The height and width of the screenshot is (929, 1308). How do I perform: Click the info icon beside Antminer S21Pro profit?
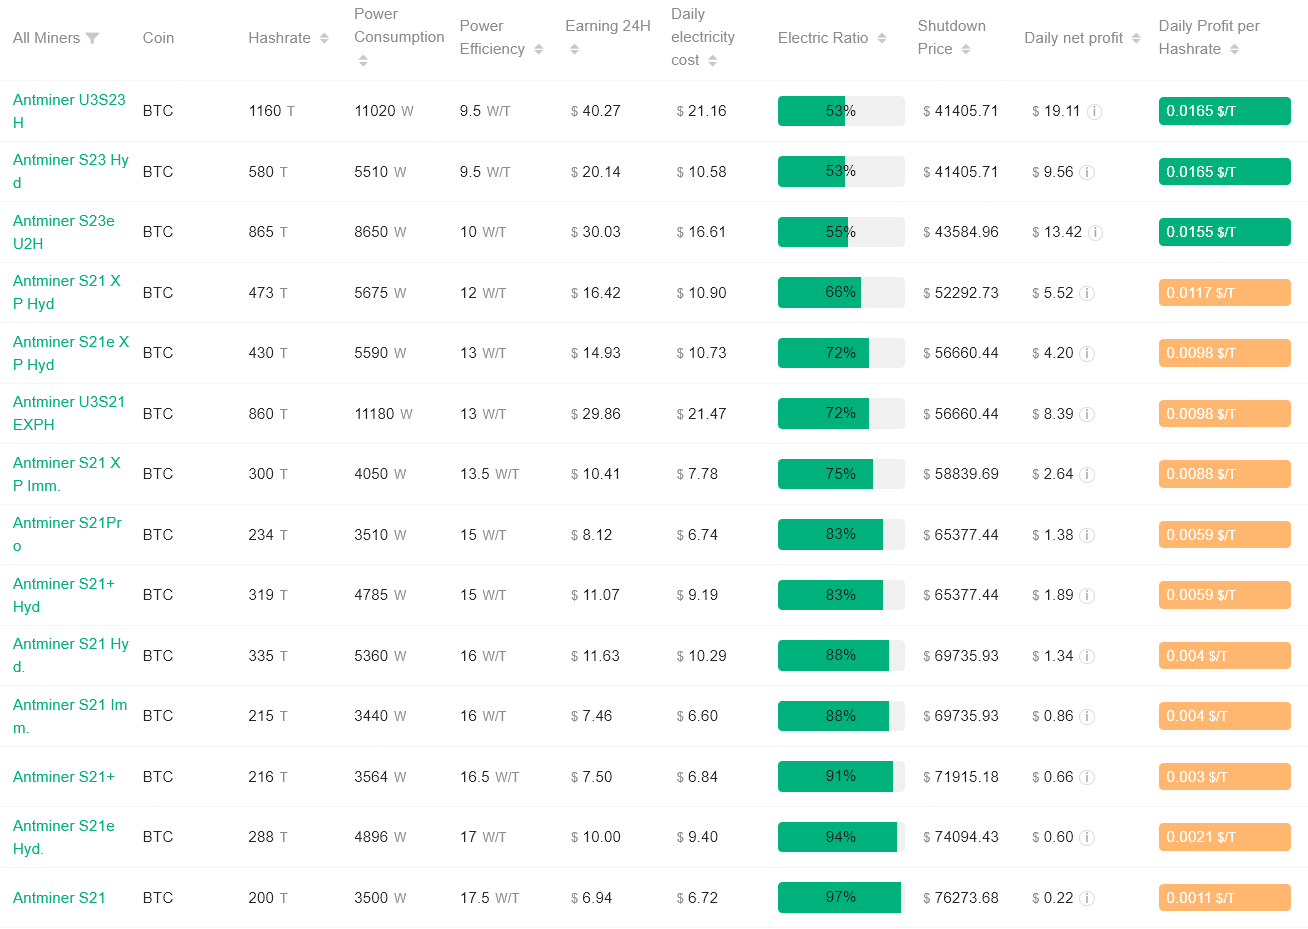[x=1088, y=534]
